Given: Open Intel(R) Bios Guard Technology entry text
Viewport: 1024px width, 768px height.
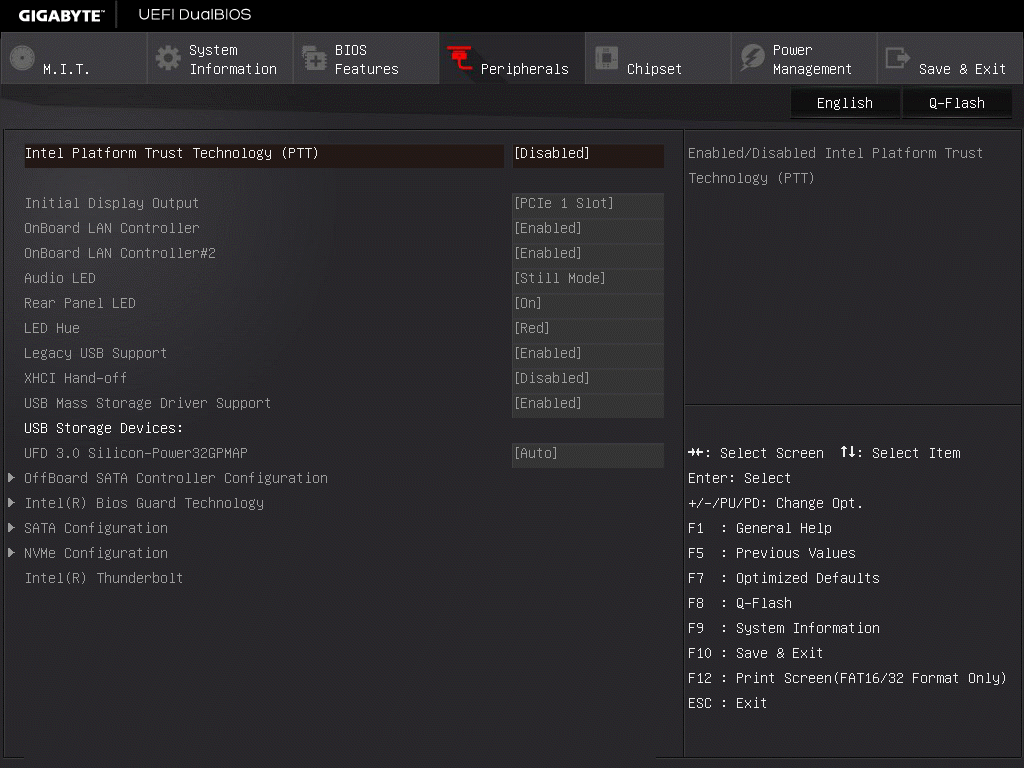Looking at the screenshot, I should coord(144,503).
